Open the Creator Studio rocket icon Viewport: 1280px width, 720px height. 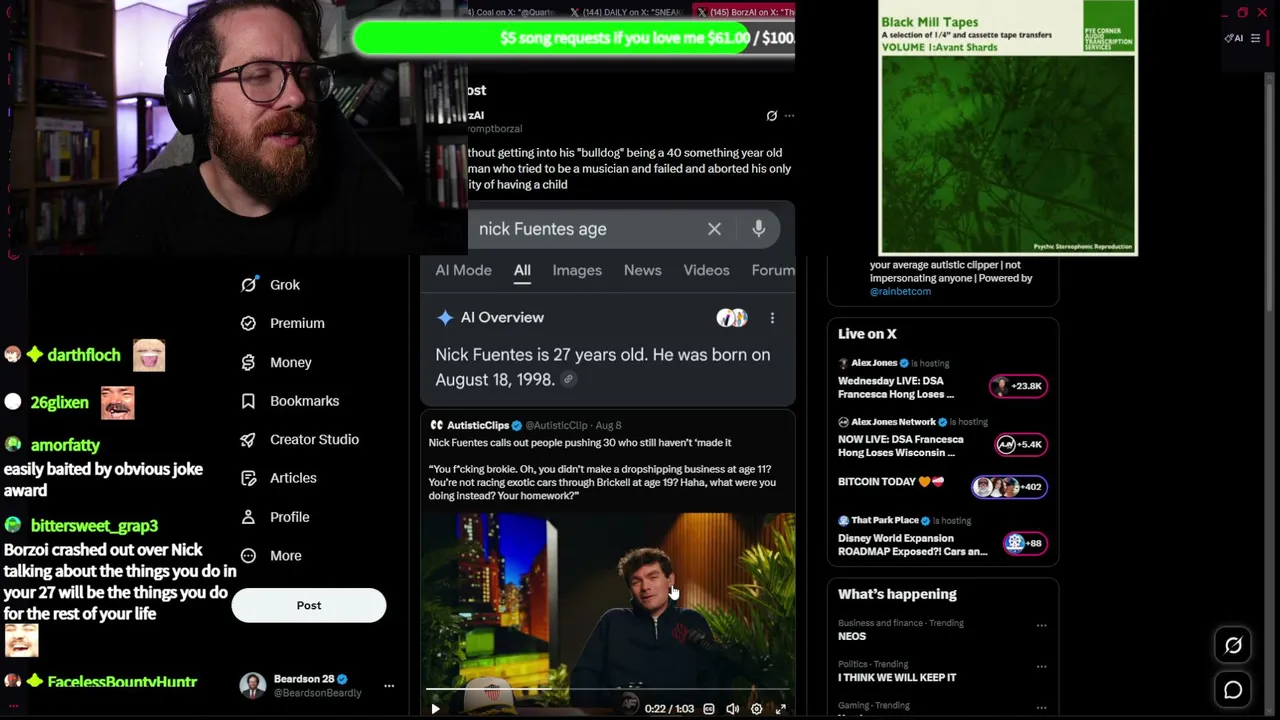(x=248, y=439)
